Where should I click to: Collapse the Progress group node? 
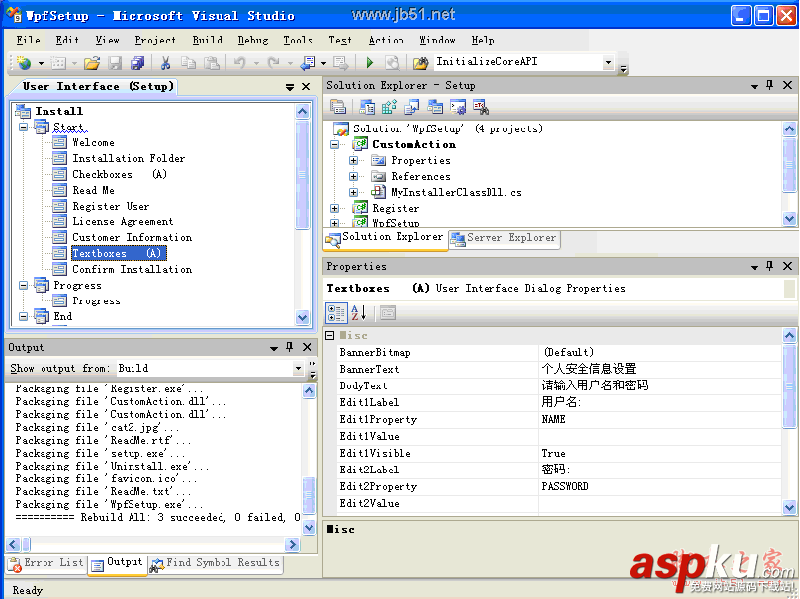pos(23,285)
